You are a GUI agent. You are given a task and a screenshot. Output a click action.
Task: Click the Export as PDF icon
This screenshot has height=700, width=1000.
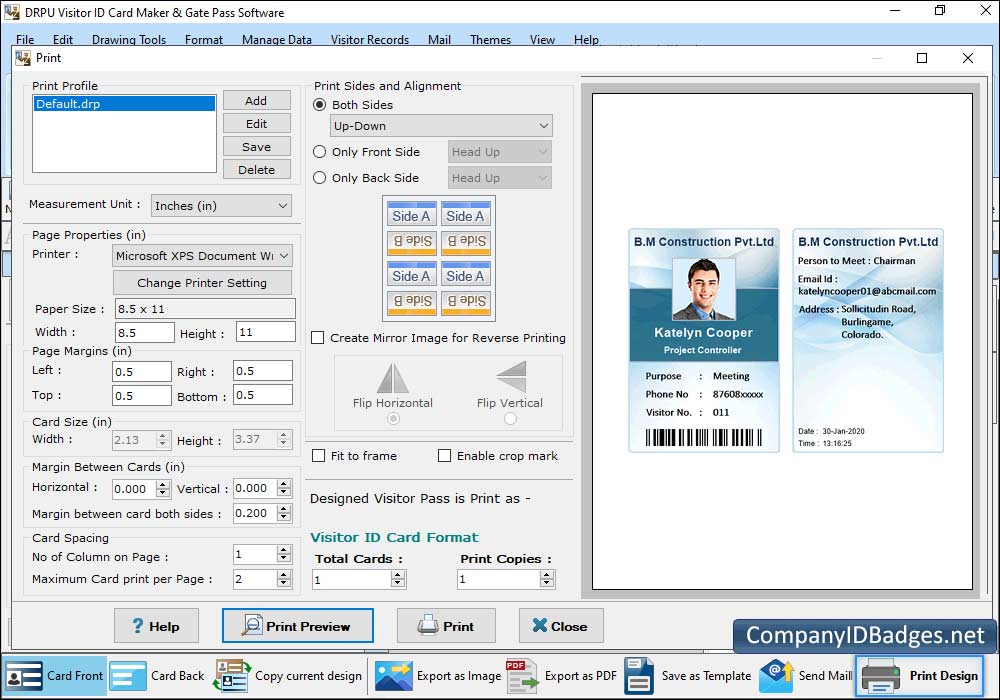pyautogui.click(x=522, y=676)
